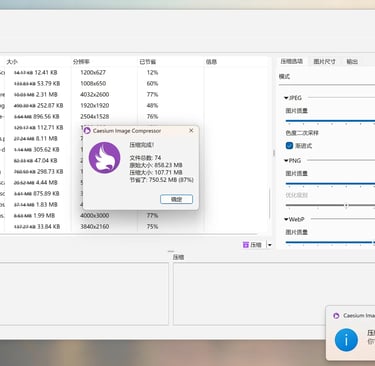Sort the file list by 大小 column
The width and height of the screenshot is (375, 366).
coord(12,62)
